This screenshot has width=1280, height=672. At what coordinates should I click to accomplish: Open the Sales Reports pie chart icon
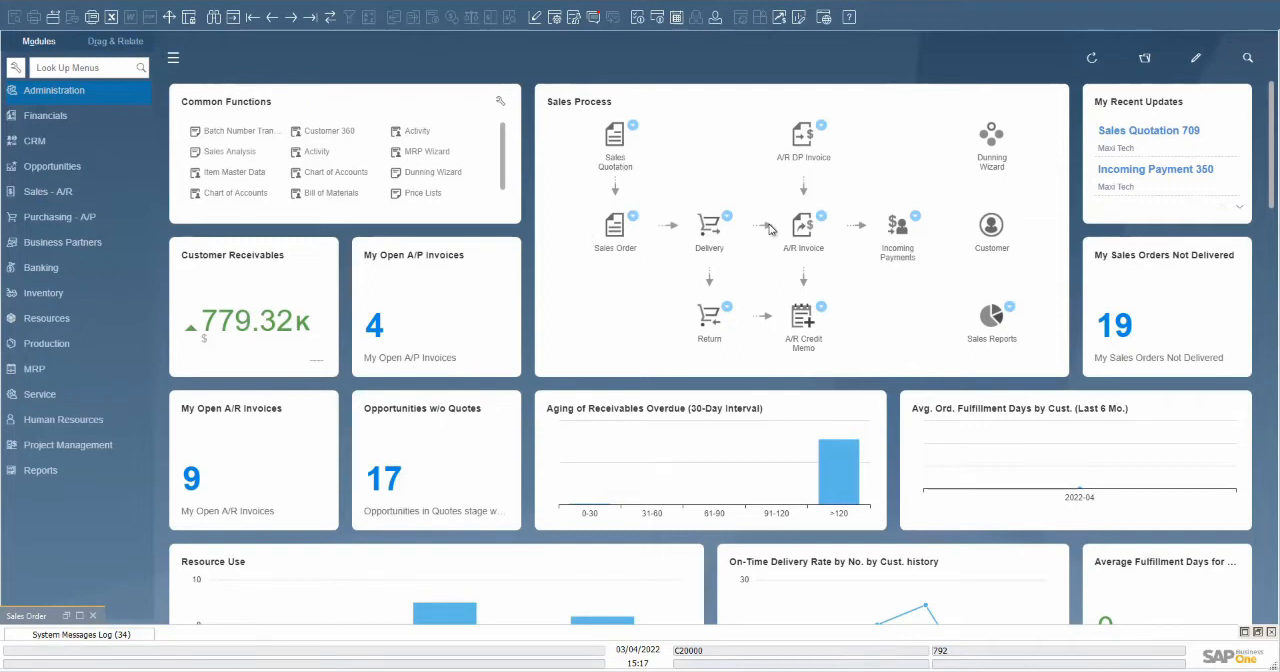(991, 316)
